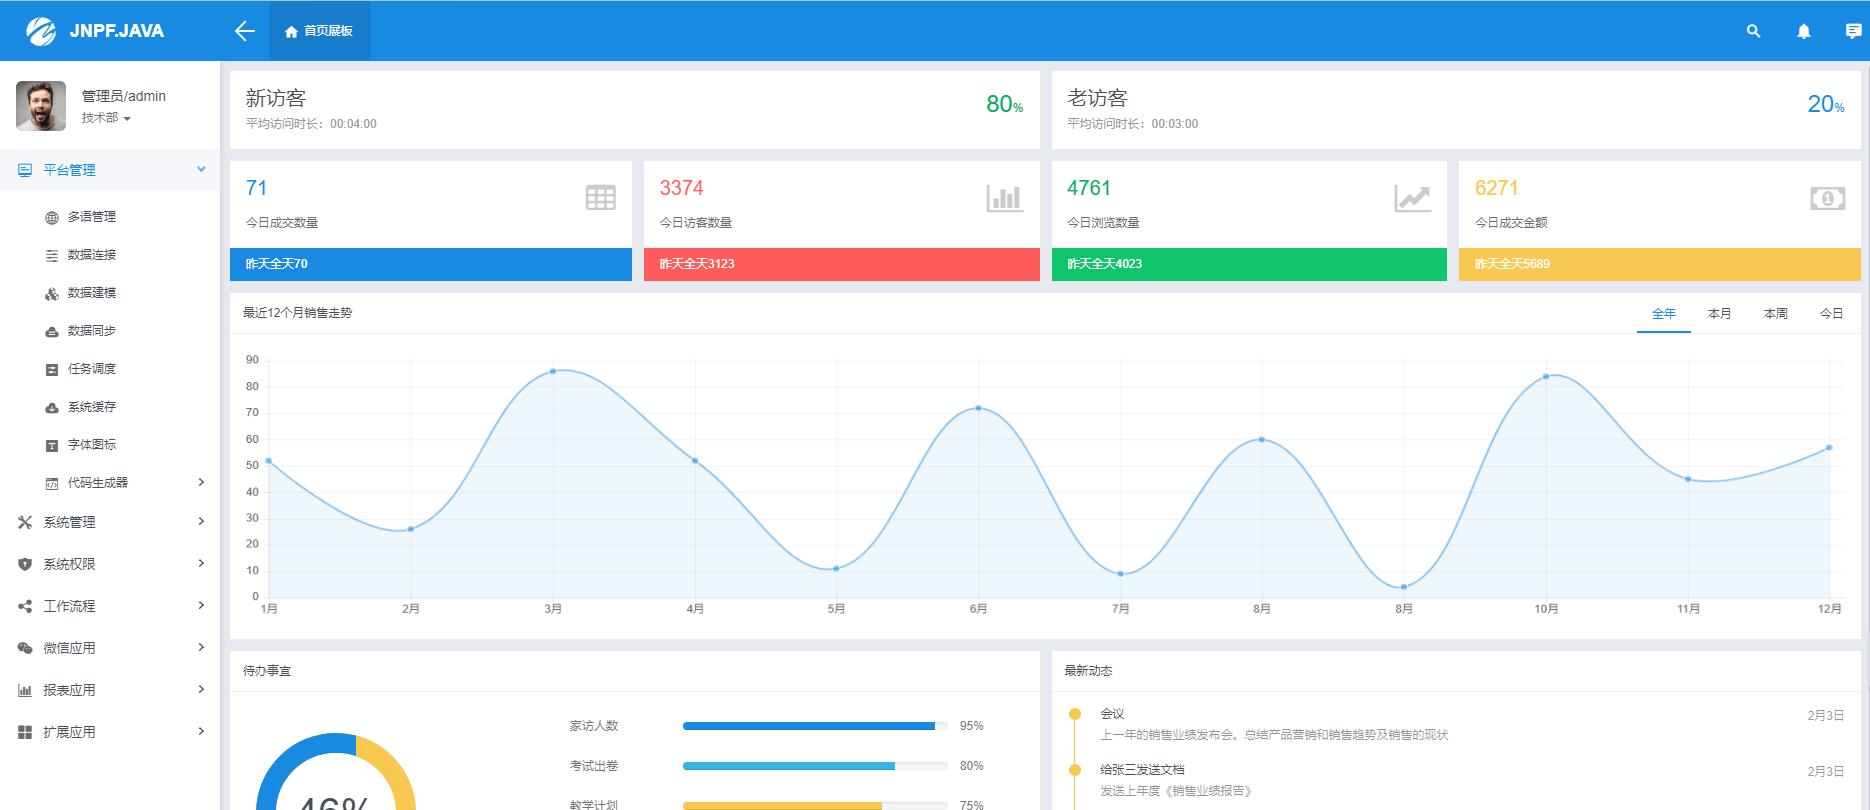
Task: Select the 首页展板 tab
Action: pyautogui.click(x=319, y=31)
